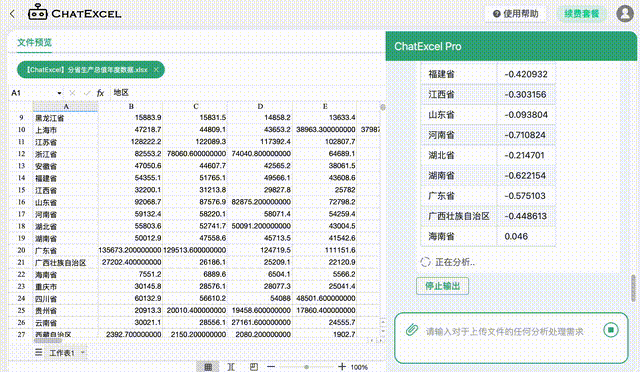Click spreadsheet cell 广西壮族自治区
640x372 pixels.
[x=65, y=263]
